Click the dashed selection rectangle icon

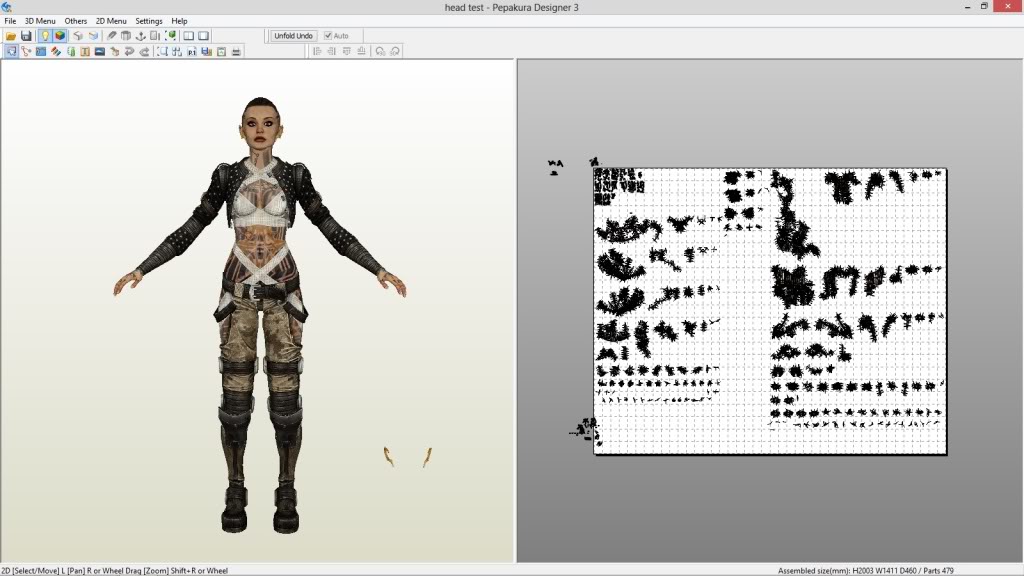(x=162, y=52)
